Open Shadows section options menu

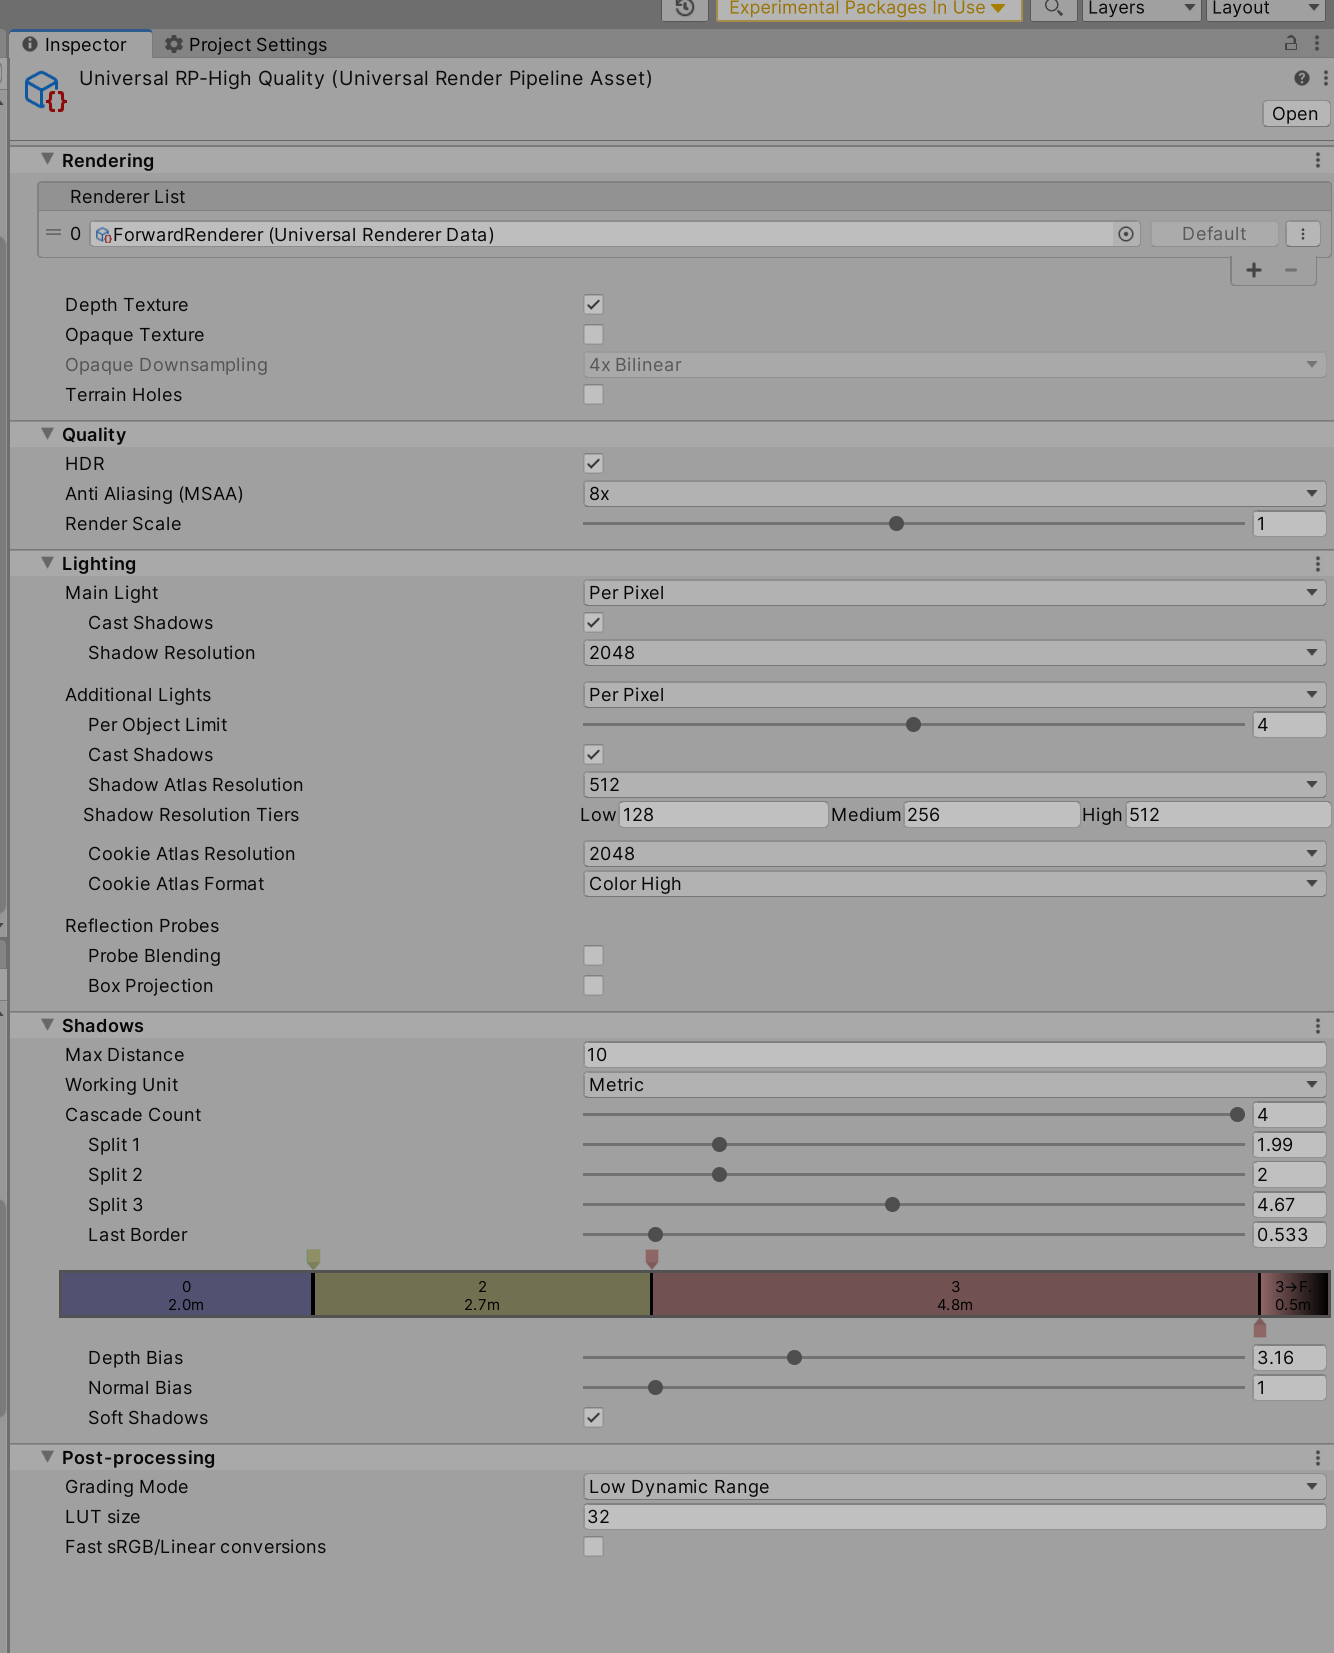(x=1317, y=1026)
